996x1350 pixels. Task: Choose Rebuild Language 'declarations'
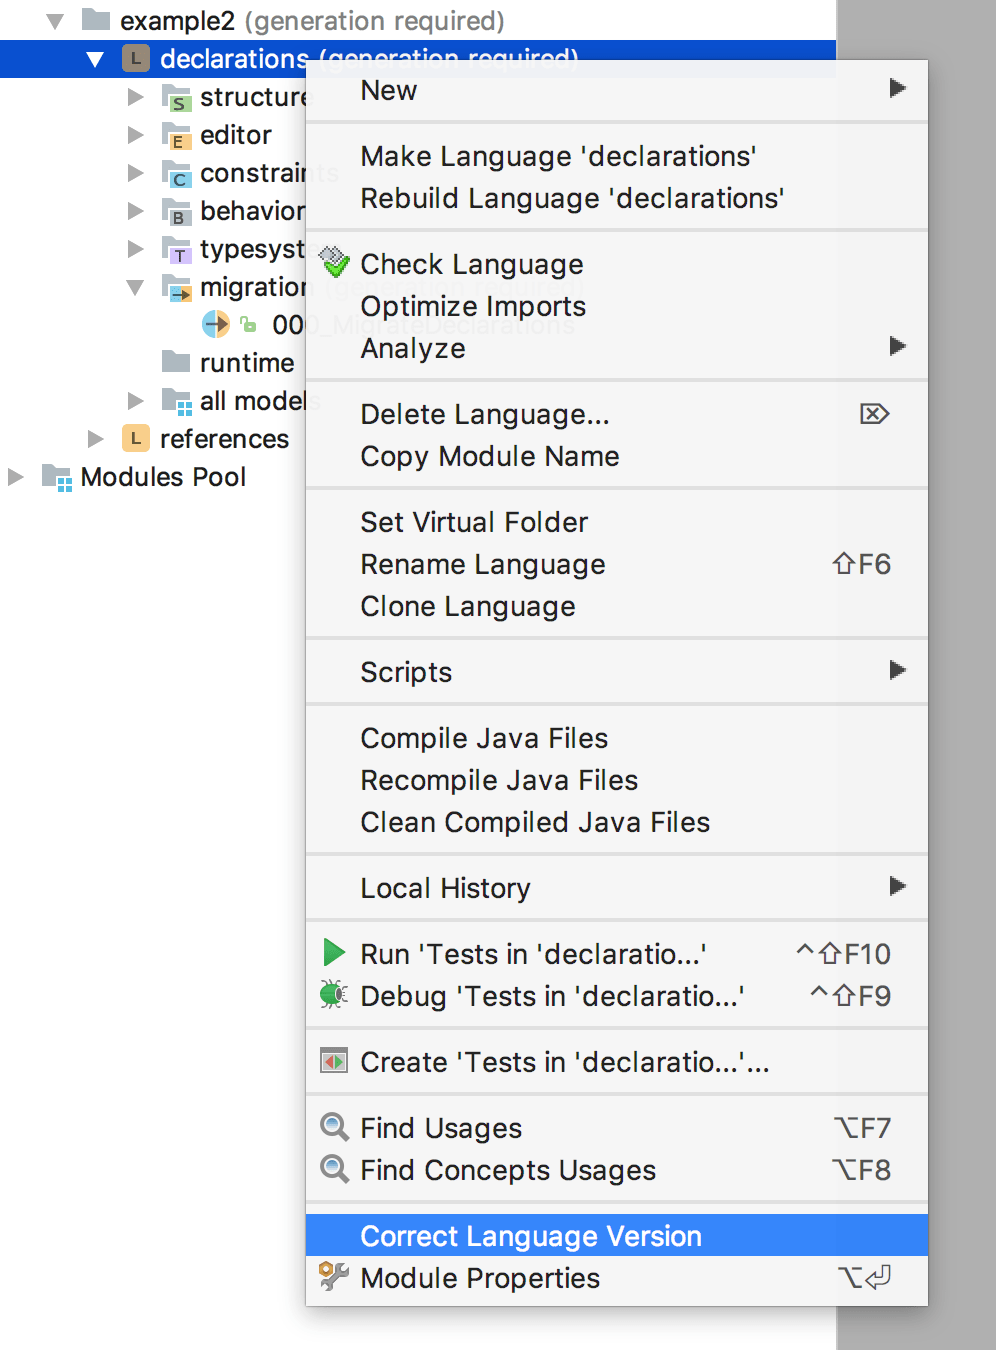pos(572,198)
